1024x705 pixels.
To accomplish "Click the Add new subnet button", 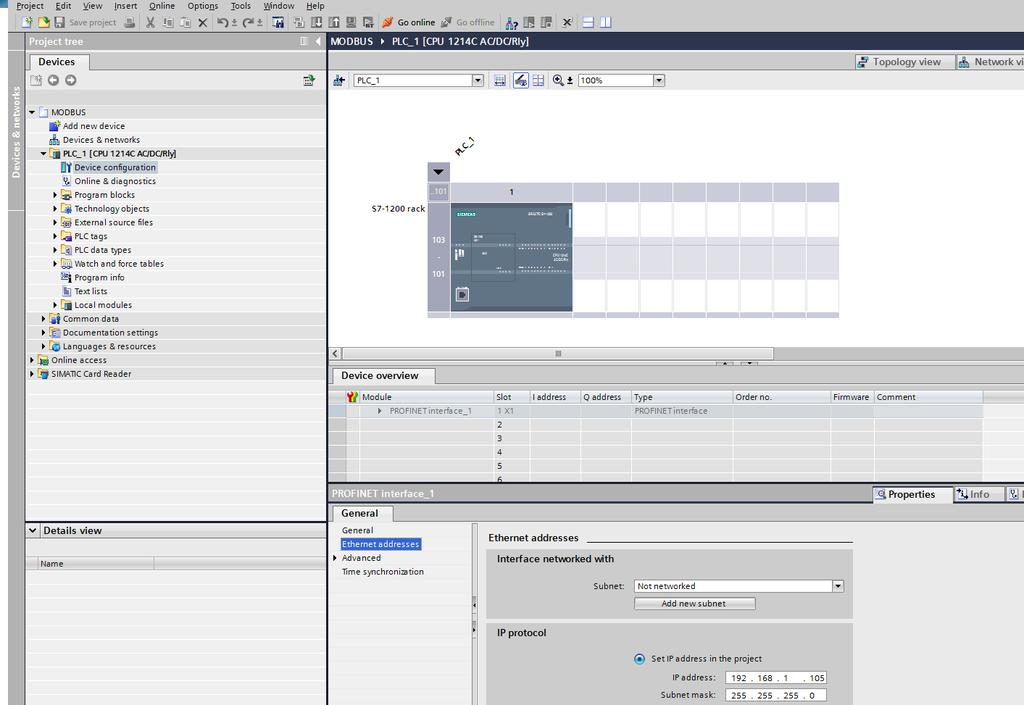I will pos(694,604).
